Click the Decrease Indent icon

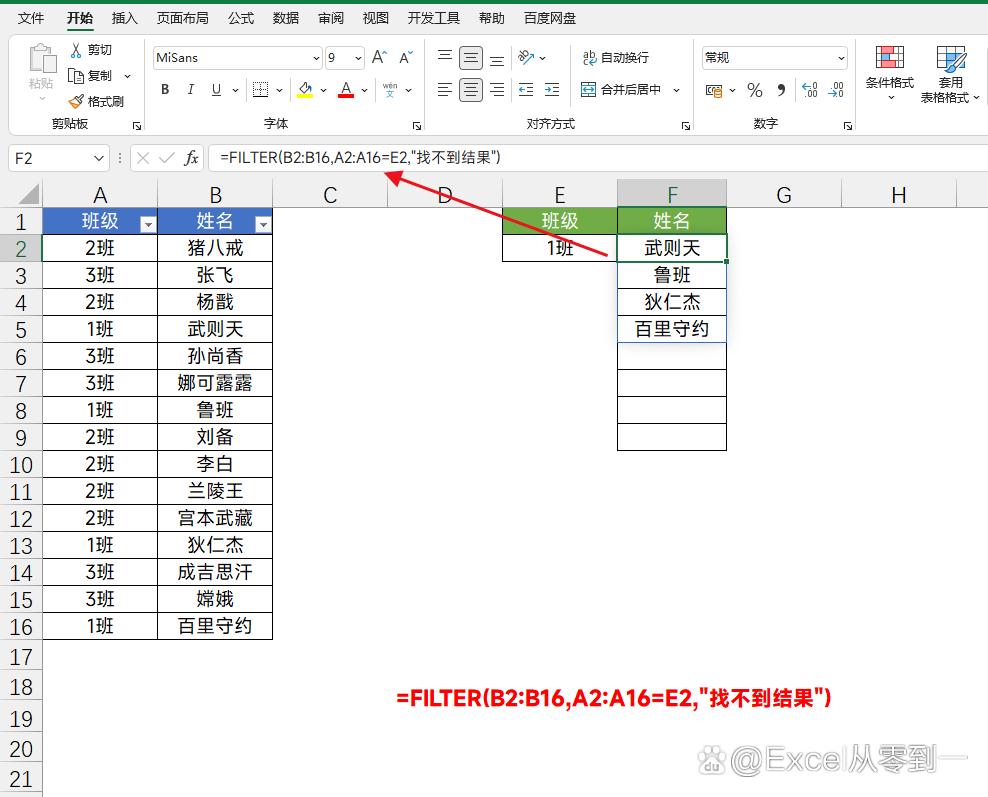click(526, 90)
